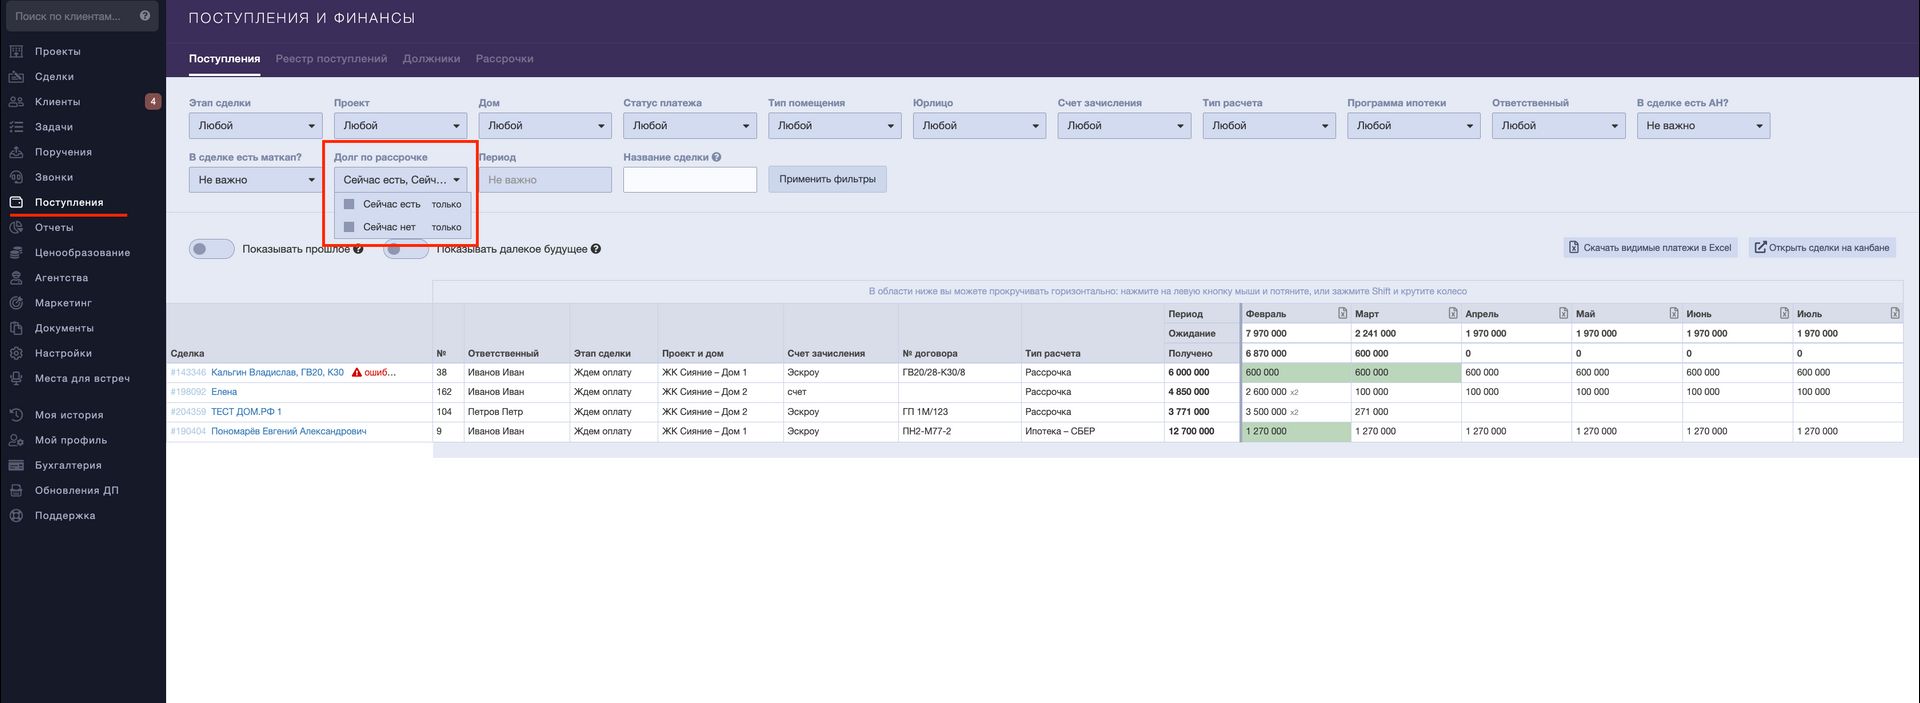
Task: Expand the Юрлицо dropdown
Action: tap(979, 125)
